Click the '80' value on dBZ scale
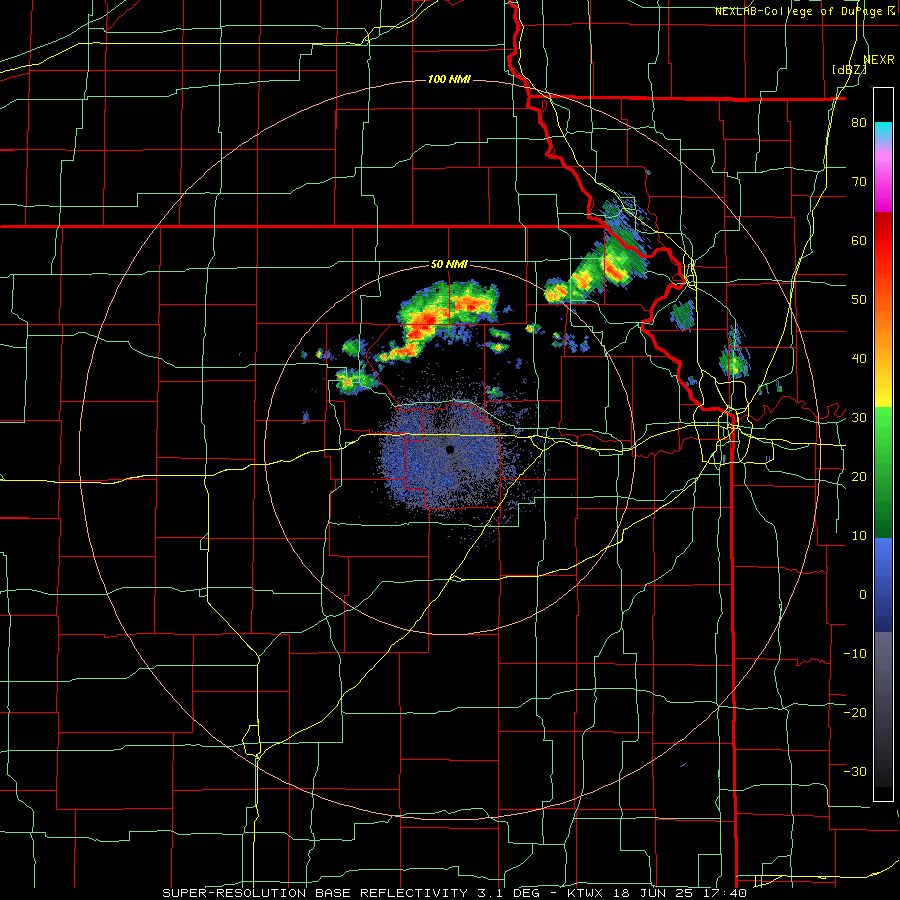Screen dimensions: 900x900 click(859, 123)
